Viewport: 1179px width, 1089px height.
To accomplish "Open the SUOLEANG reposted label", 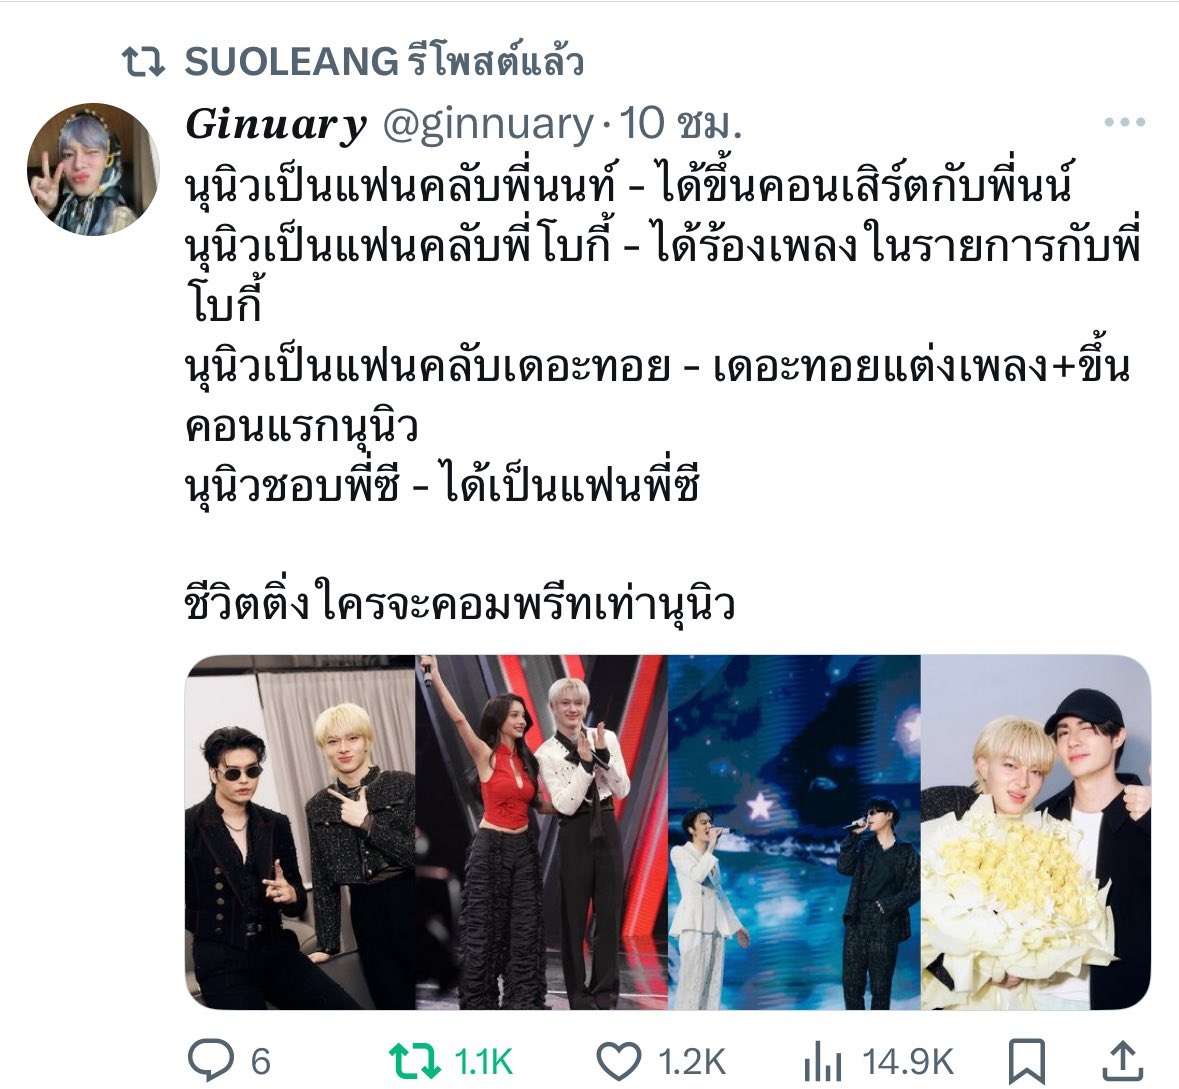I will click(384, 61).
